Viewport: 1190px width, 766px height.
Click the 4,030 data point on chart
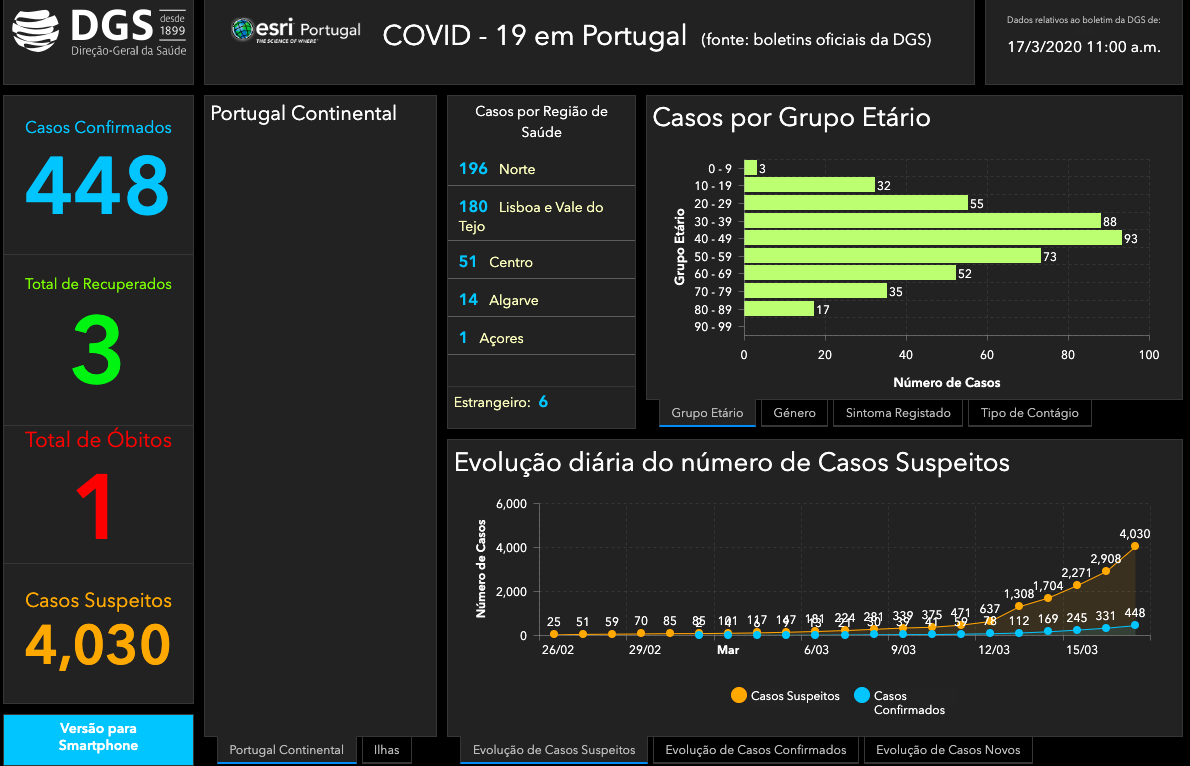1134,546
